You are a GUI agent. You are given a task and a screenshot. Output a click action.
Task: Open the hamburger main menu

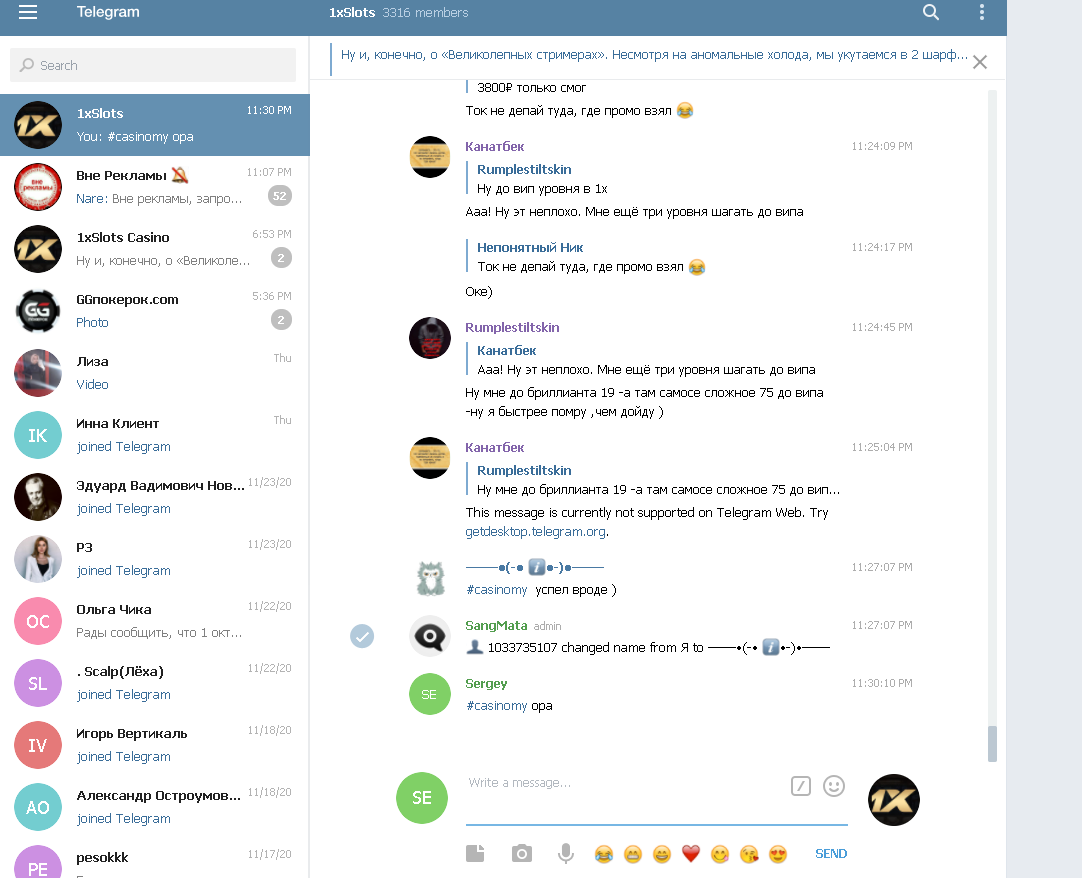[x=28, y=13]
